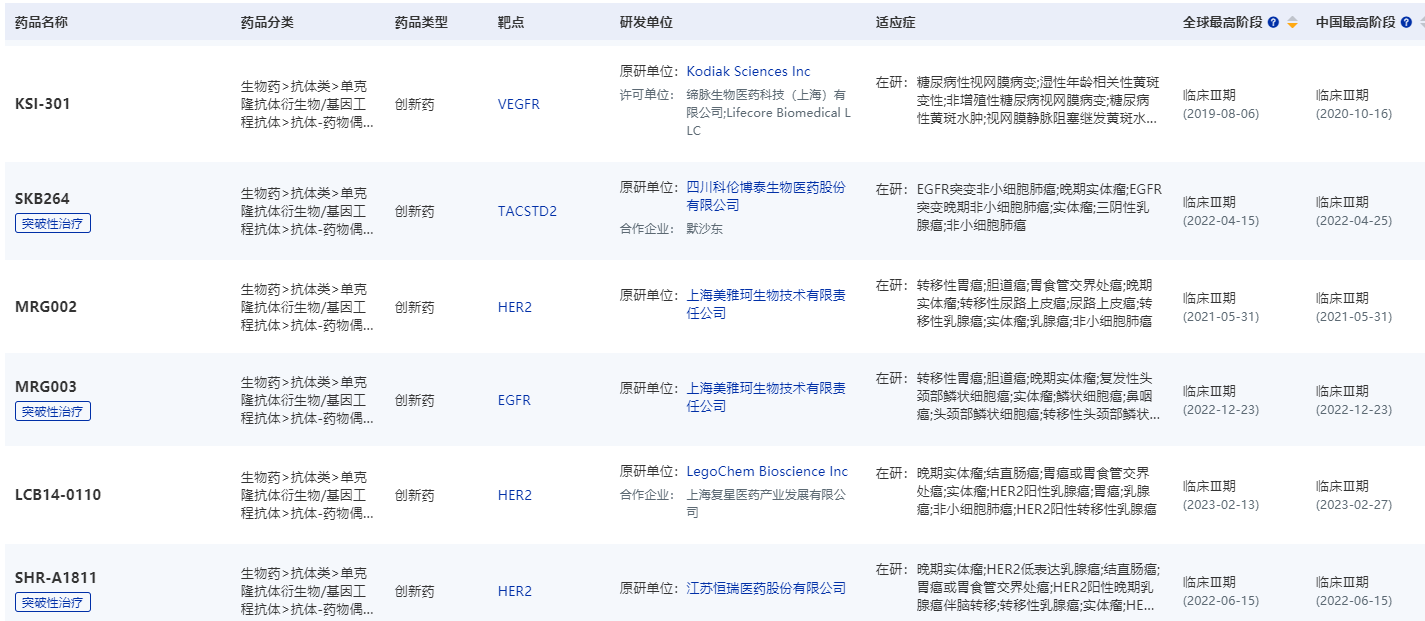1425x621 pixels.
Task: Open HER2 target link in MRG002 row
Action: 515,307
